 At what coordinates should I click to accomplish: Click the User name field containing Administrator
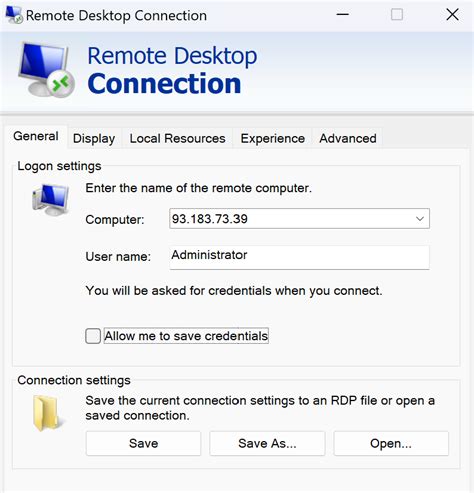pyautogui.click(x=299, y=257)
